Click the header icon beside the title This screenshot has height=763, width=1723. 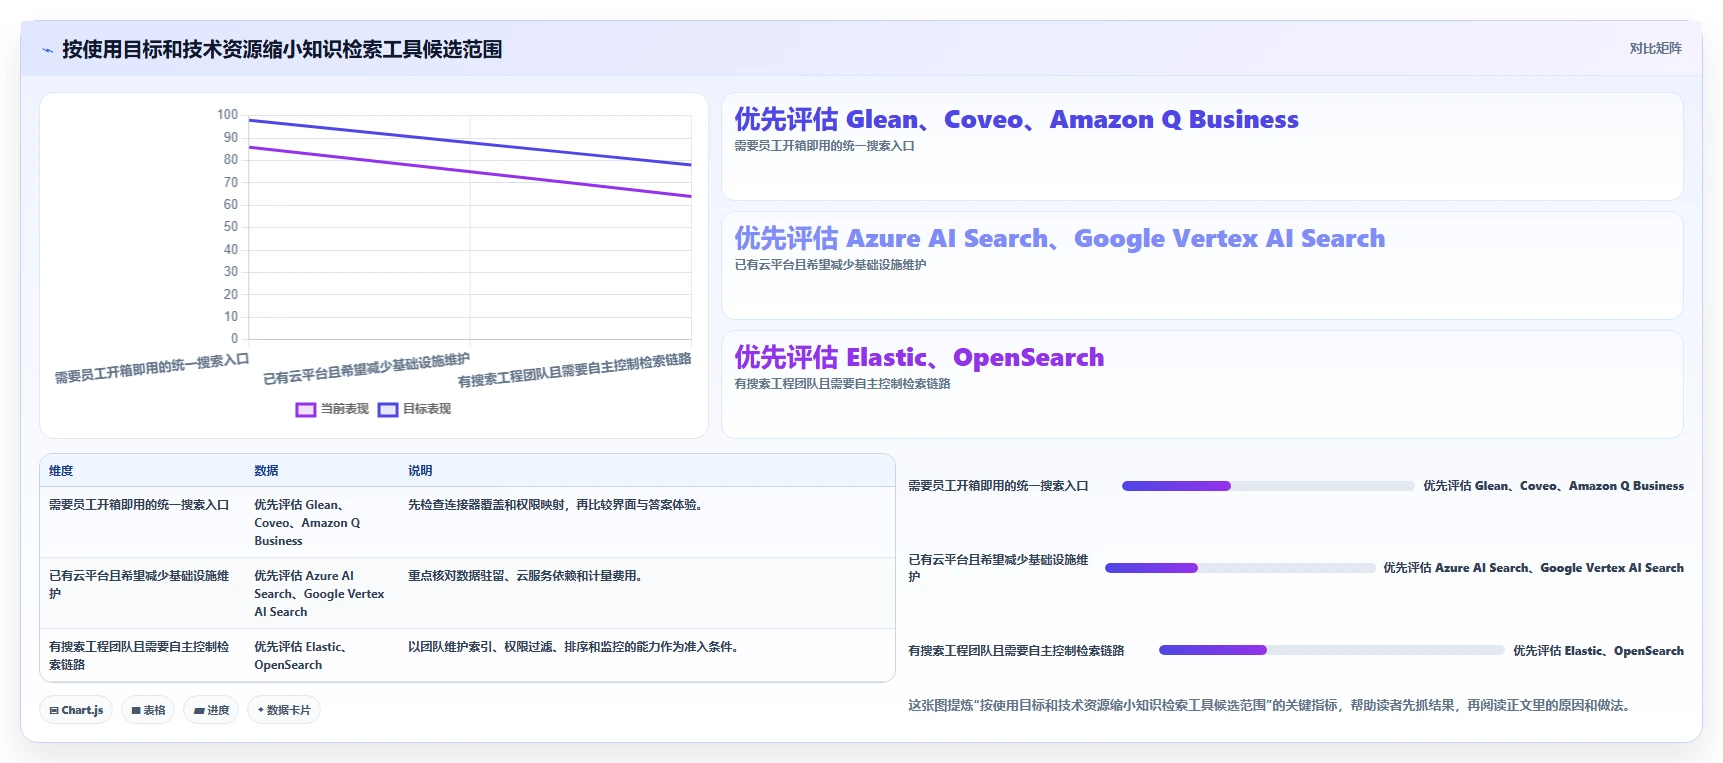(47, 50)
